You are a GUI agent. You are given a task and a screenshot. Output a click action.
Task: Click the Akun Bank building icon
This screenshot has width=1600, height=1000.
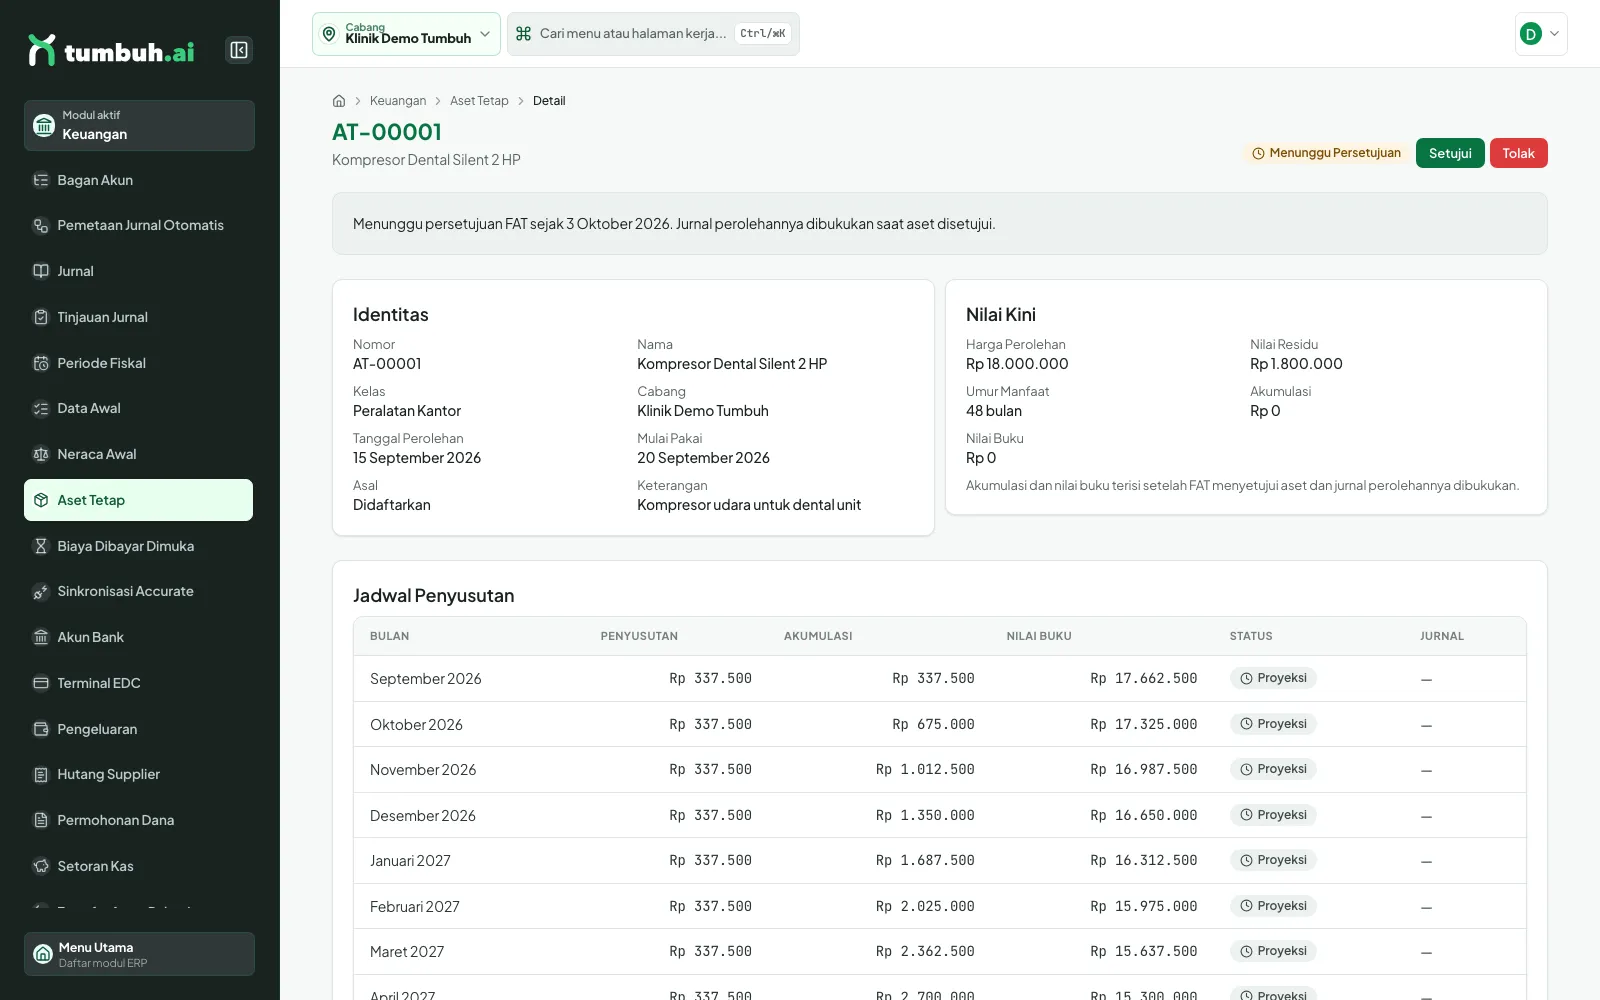click(41, 637)
